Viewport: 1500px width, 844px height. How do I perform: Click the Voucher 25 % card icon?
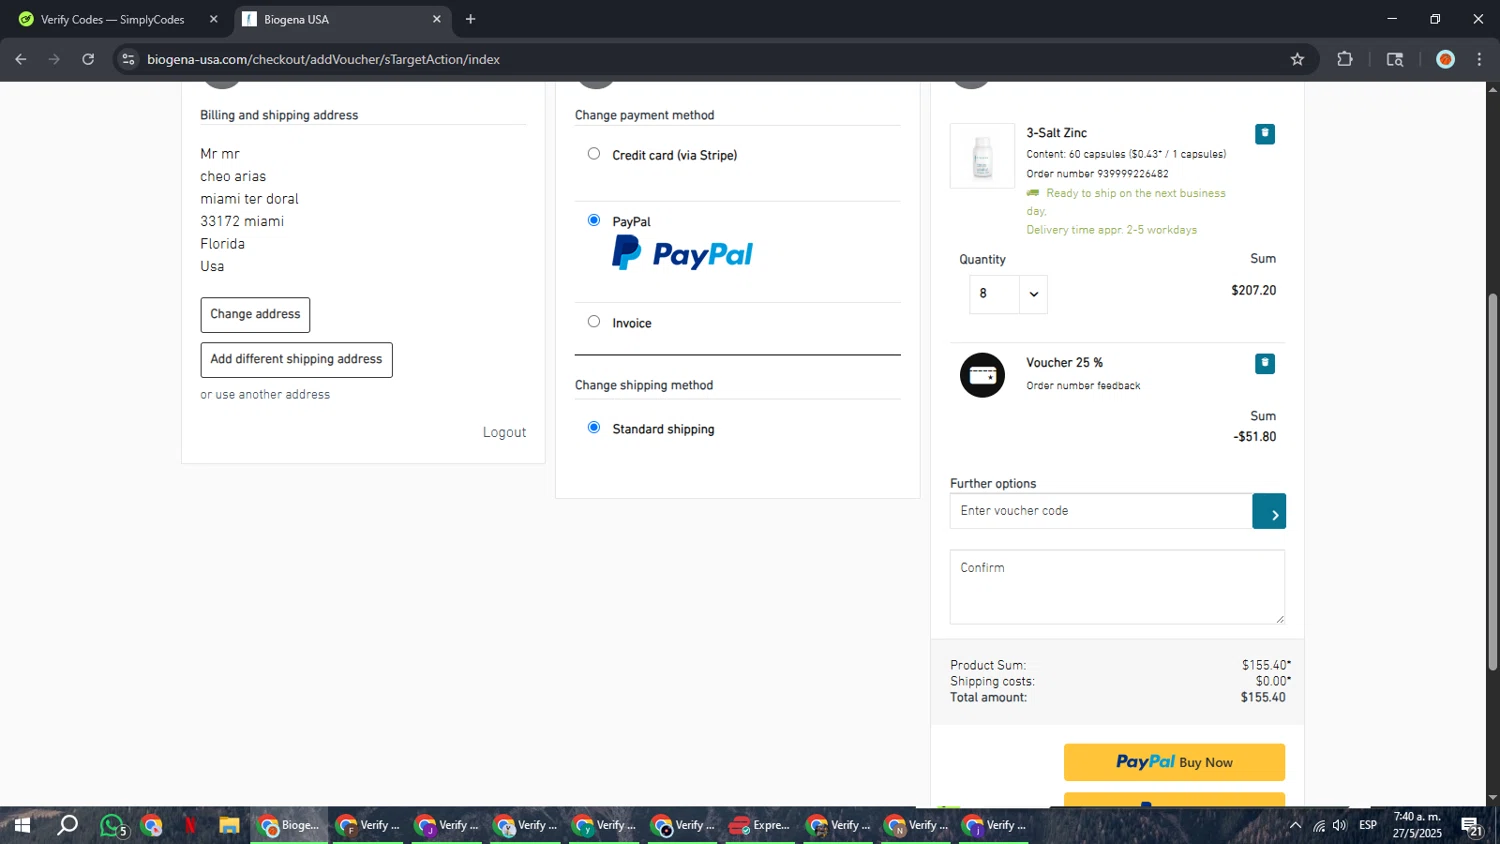pos(982,375)
